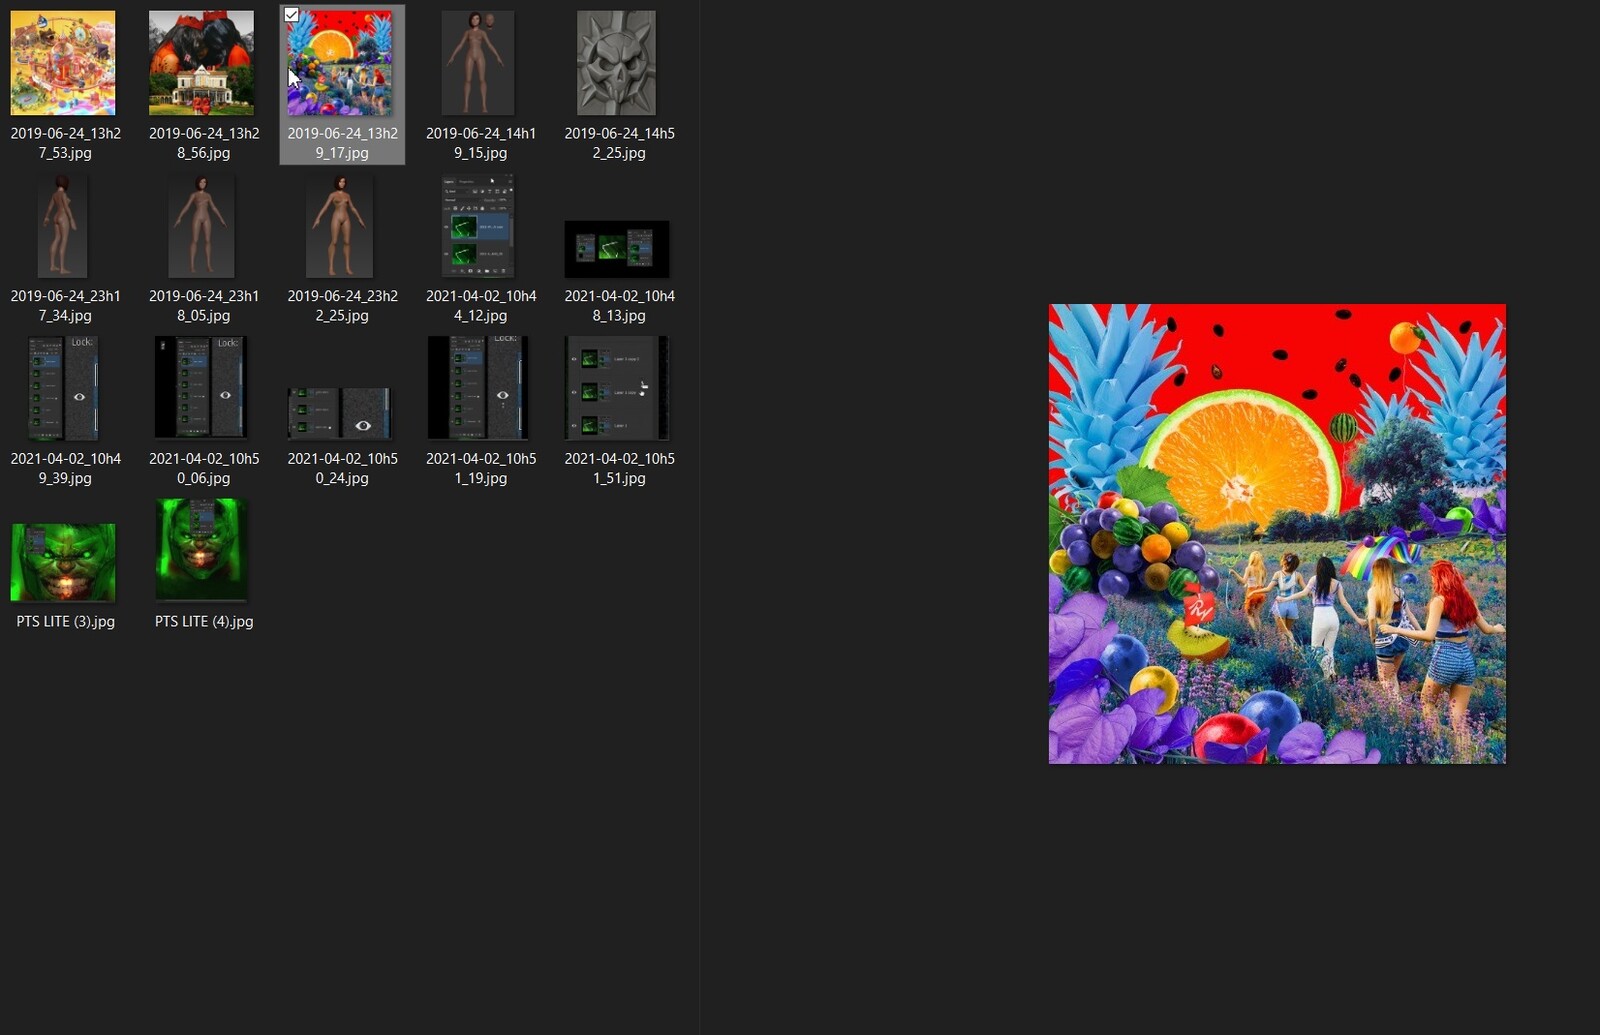
Task: Click the large fruit collage preview image
Action: [x=1277, y=534]
